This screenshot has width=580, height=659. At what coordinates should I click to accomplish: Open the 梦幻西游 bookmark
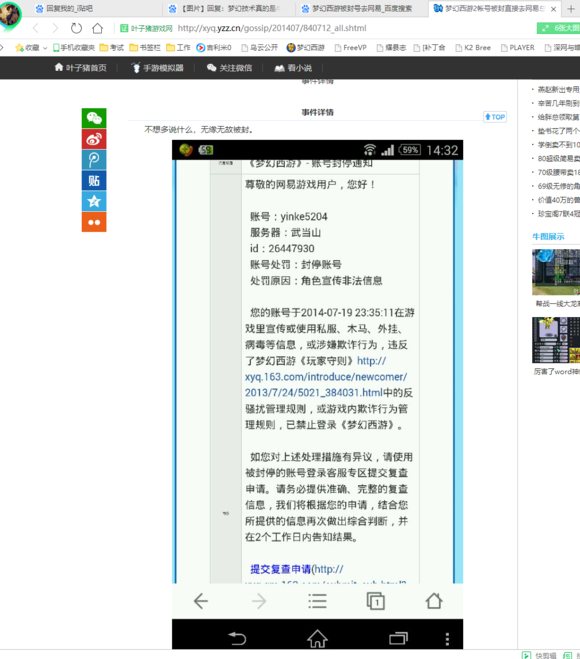click(306, 47)
